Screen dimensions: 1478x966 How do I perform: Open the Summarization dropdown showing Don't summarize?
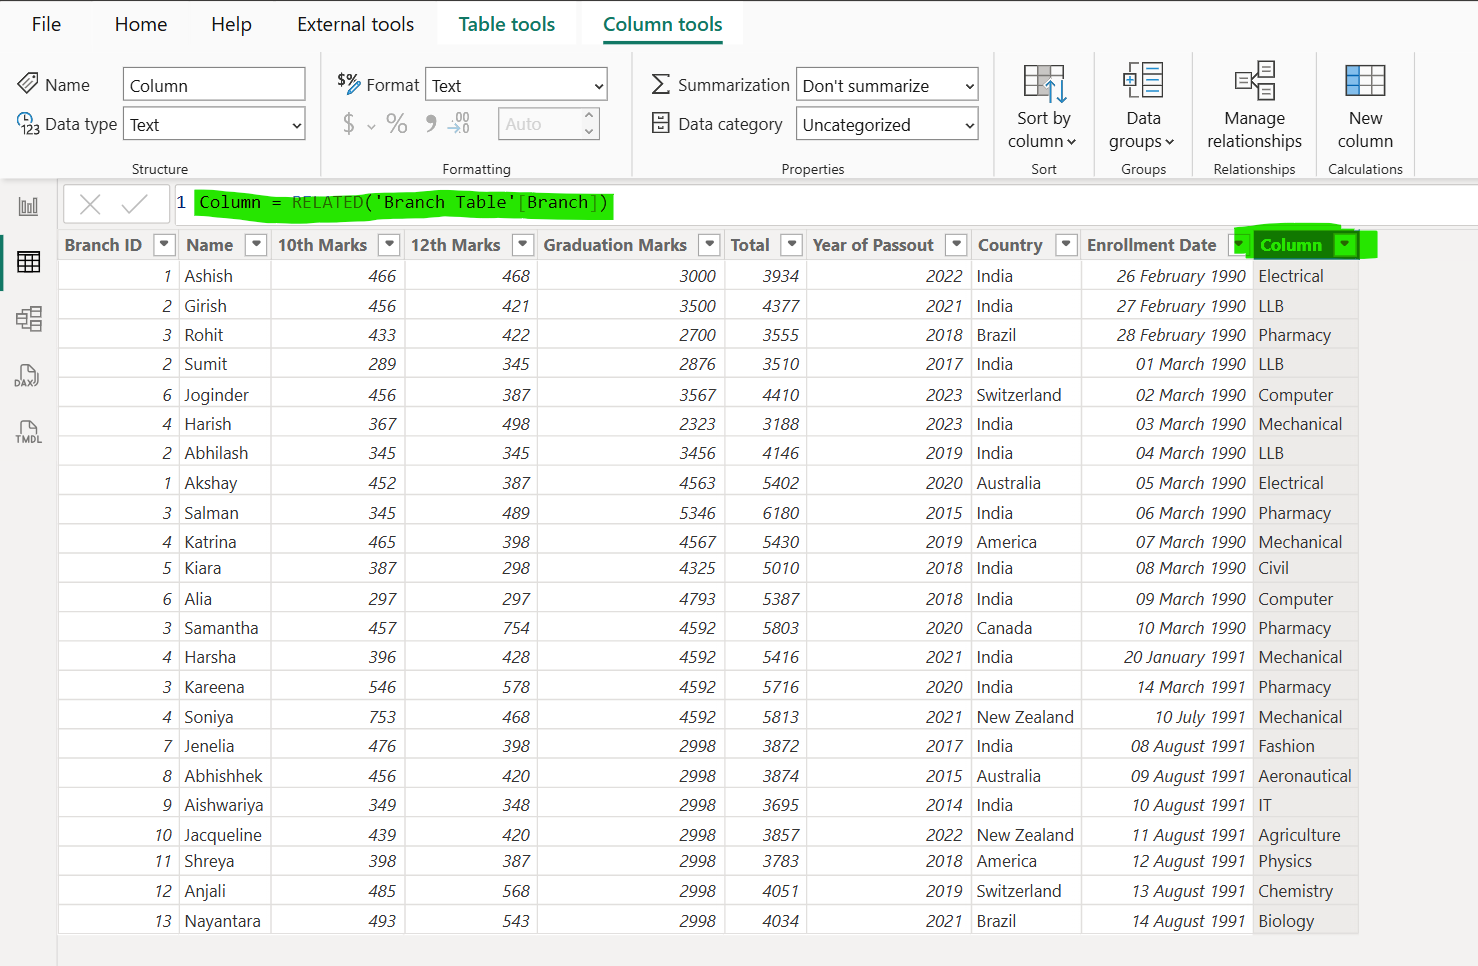tap(886, 84)
